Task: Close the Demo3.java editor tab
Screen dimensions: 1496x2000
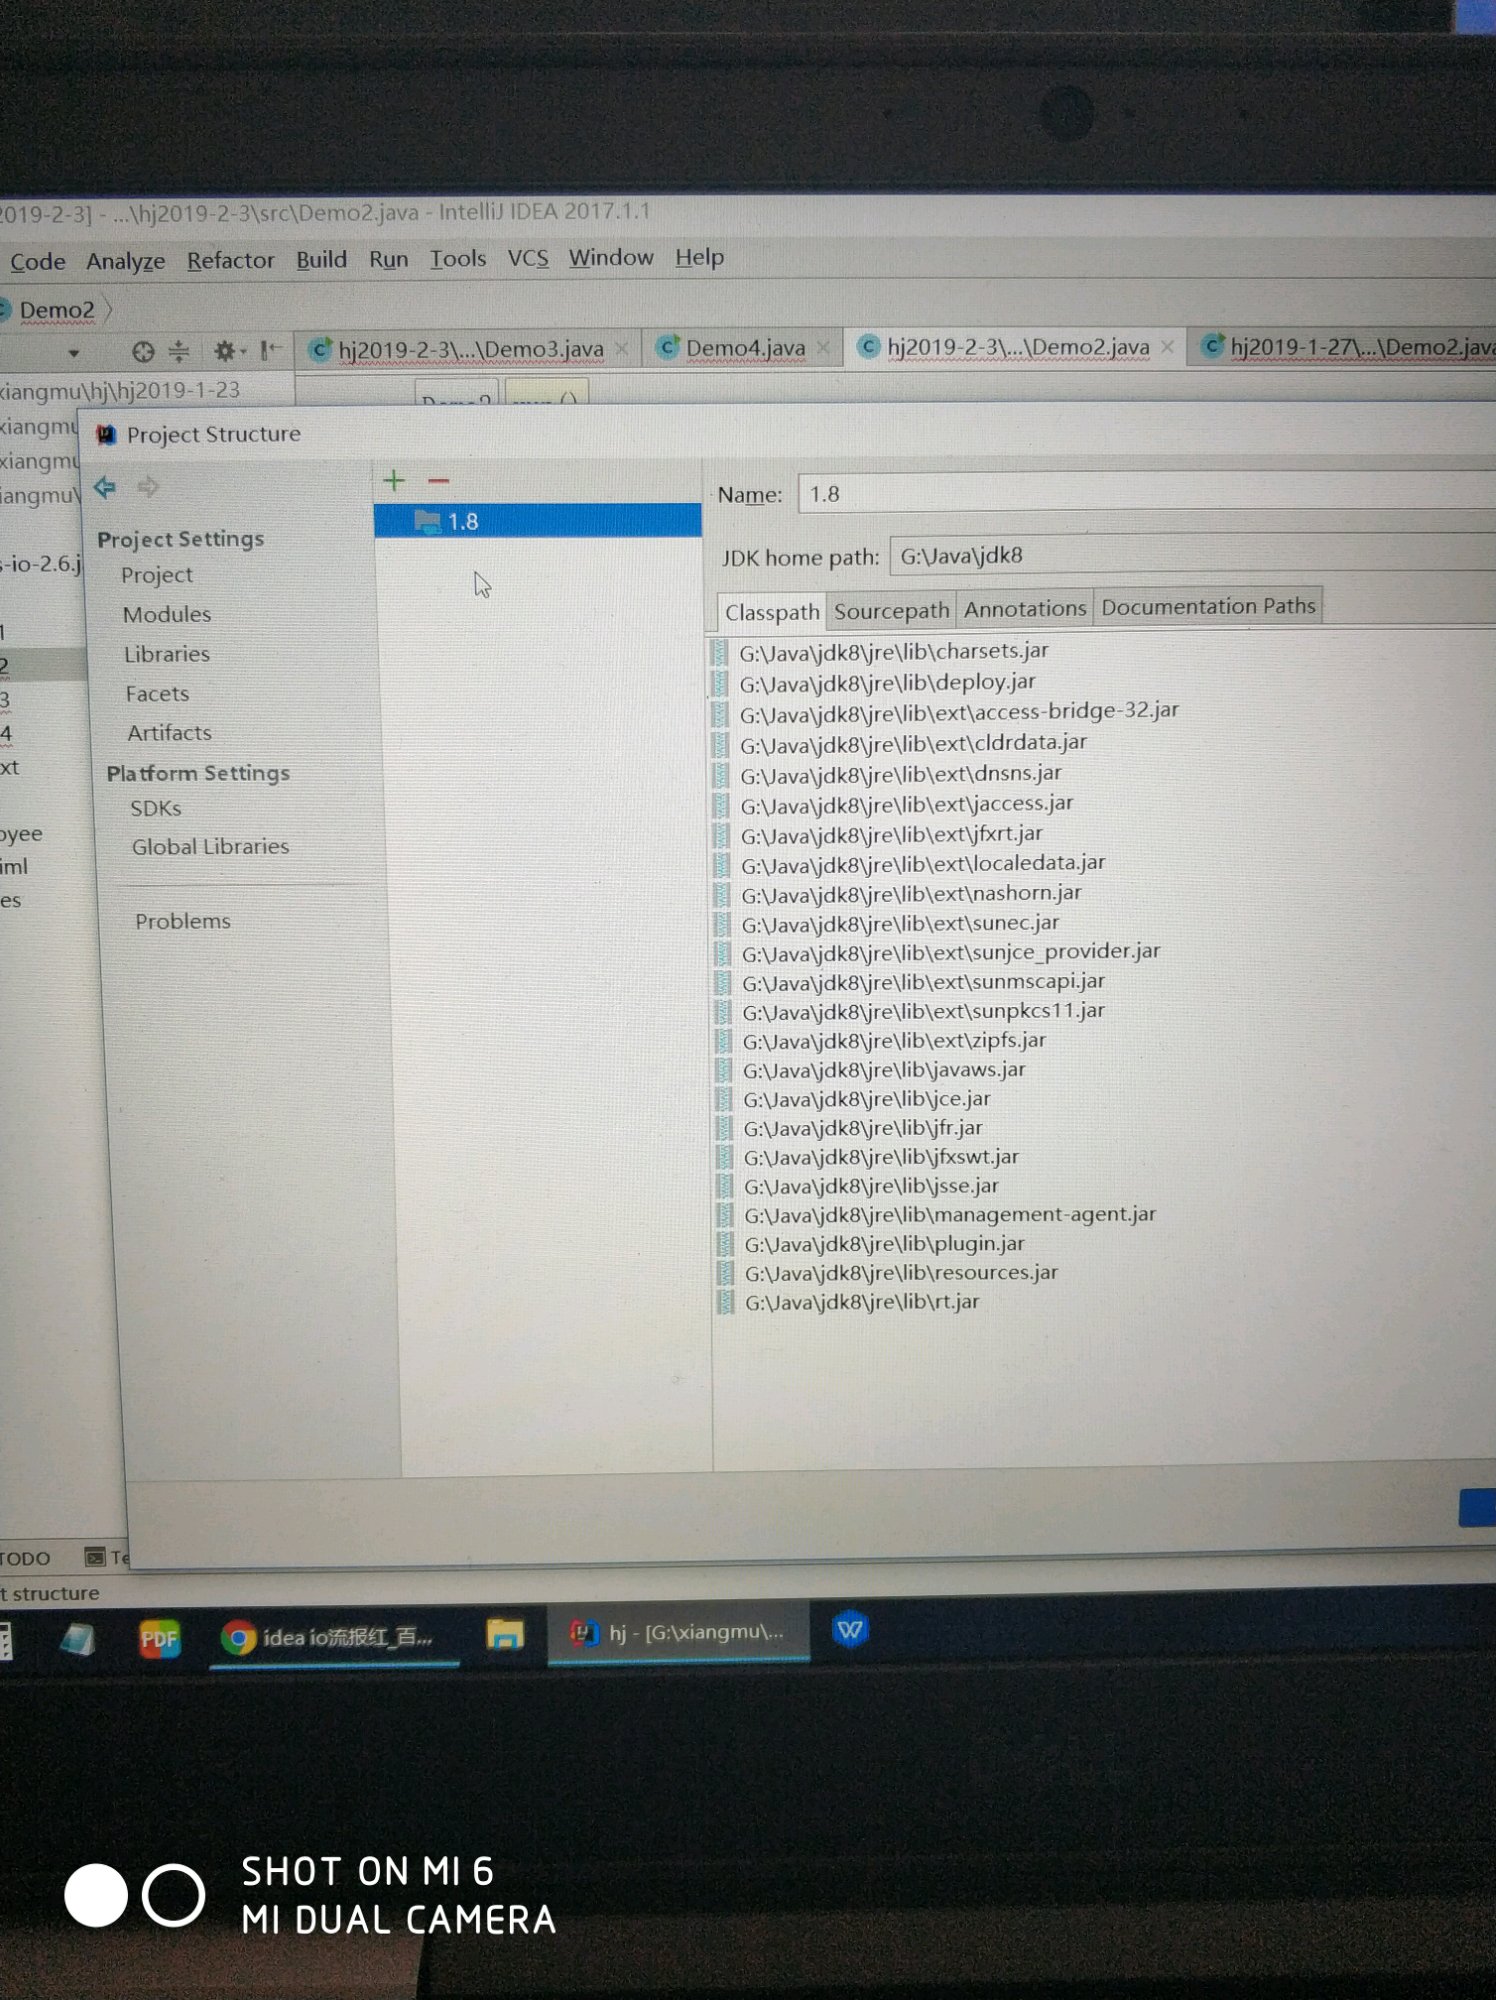Action: coord(622,348)
